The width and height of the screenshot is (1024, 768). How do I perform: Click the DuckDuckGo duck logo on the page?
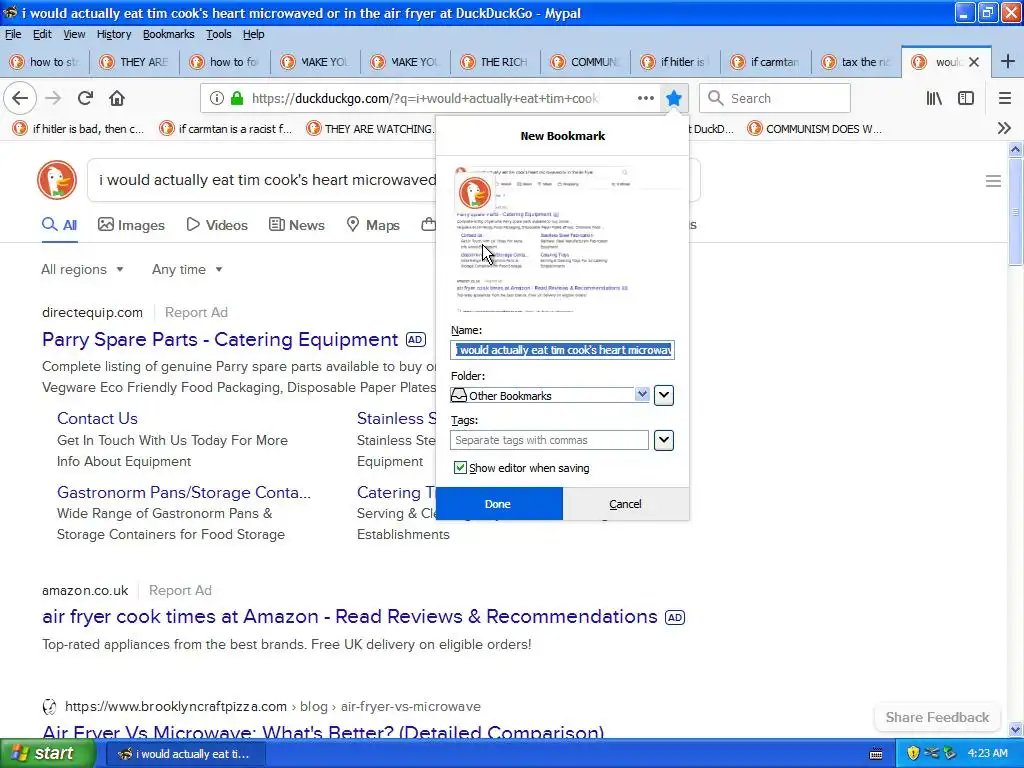point(57,180)
